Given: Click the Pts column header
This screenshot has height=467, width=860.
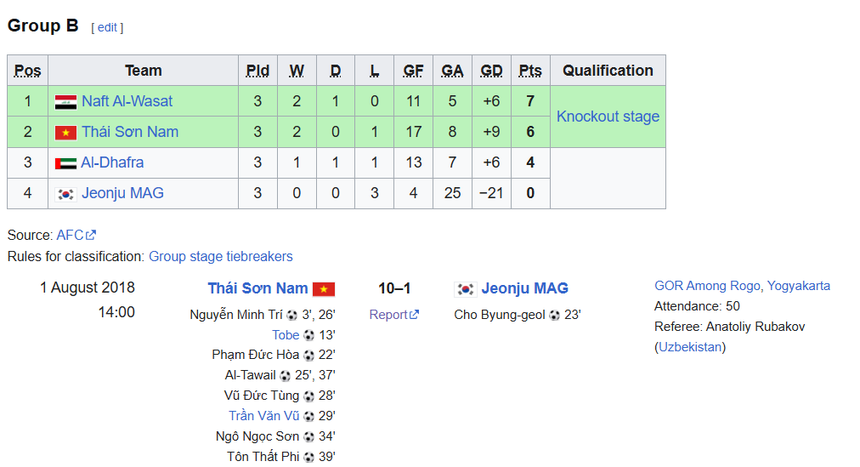Looking at the screenshot, I should coord(530,71).
